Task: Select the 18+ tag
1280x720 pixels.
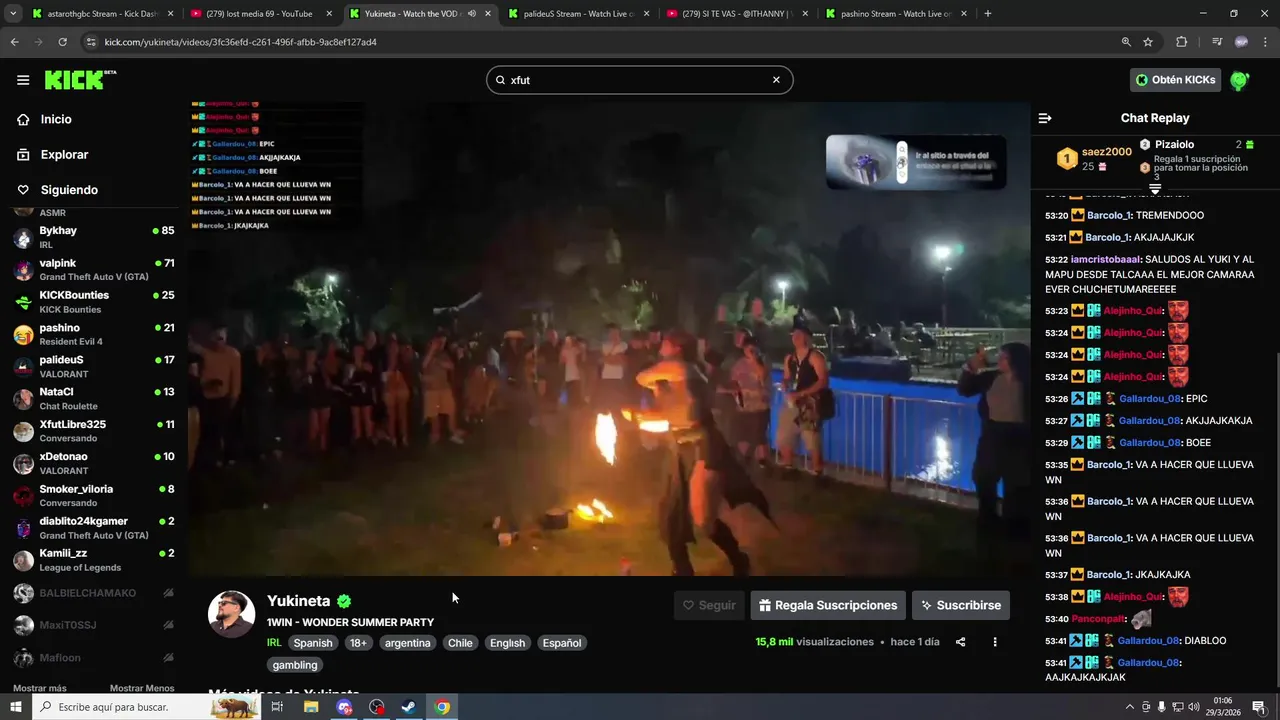Action: pyautogui.click(x=358, y=643)
